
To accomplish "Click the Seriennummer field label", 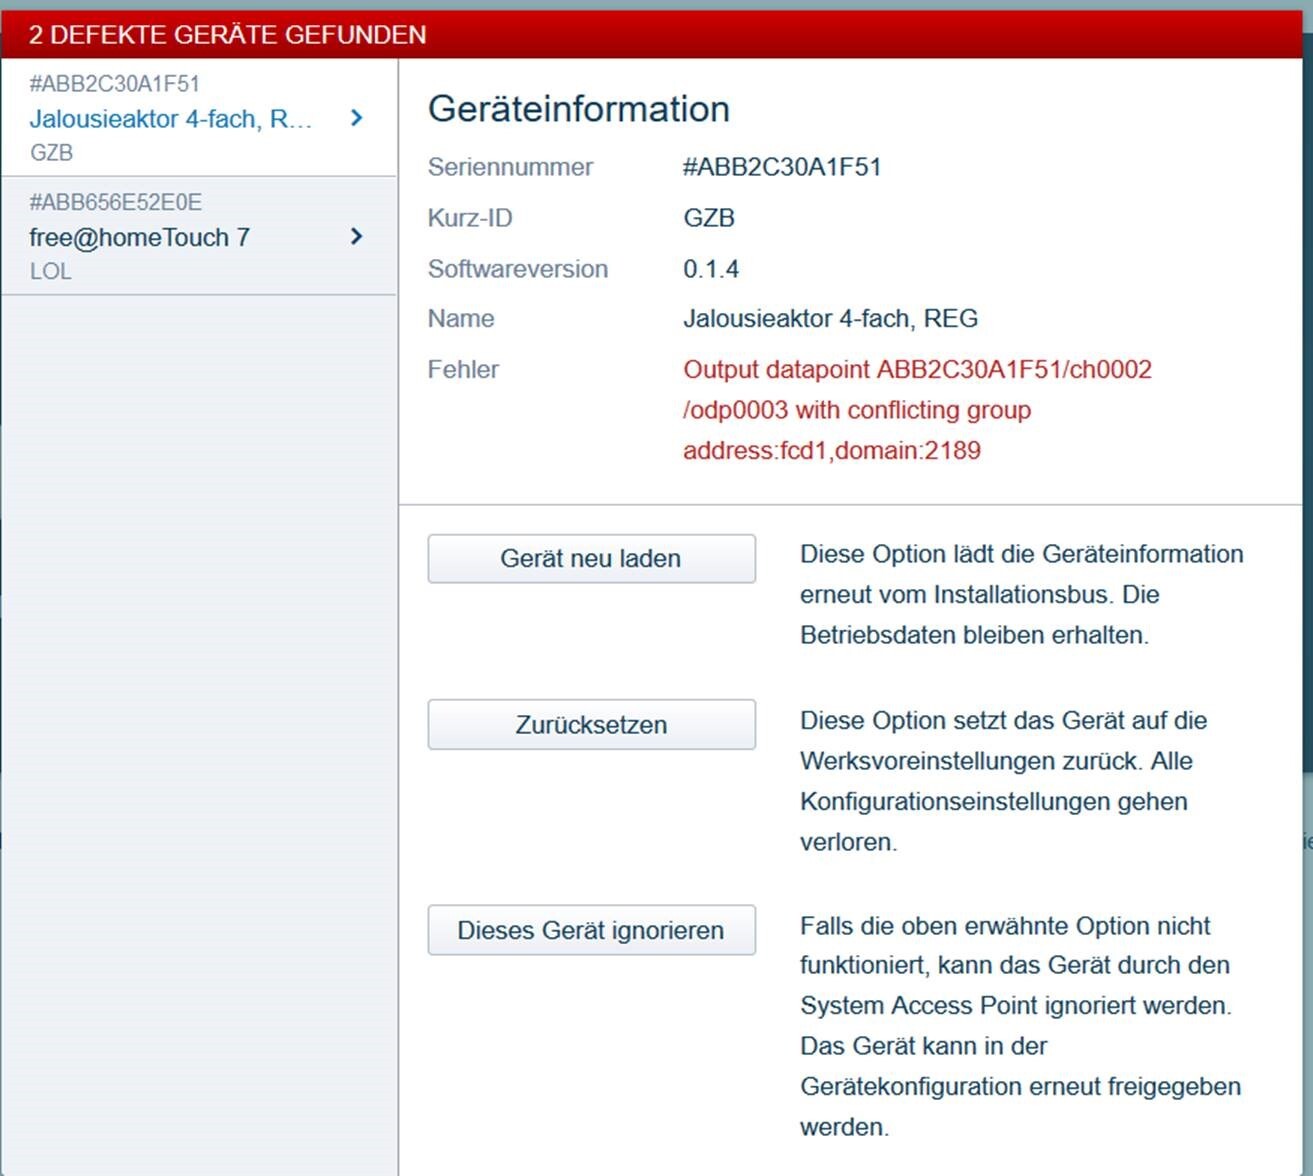I will pos(511,167).
